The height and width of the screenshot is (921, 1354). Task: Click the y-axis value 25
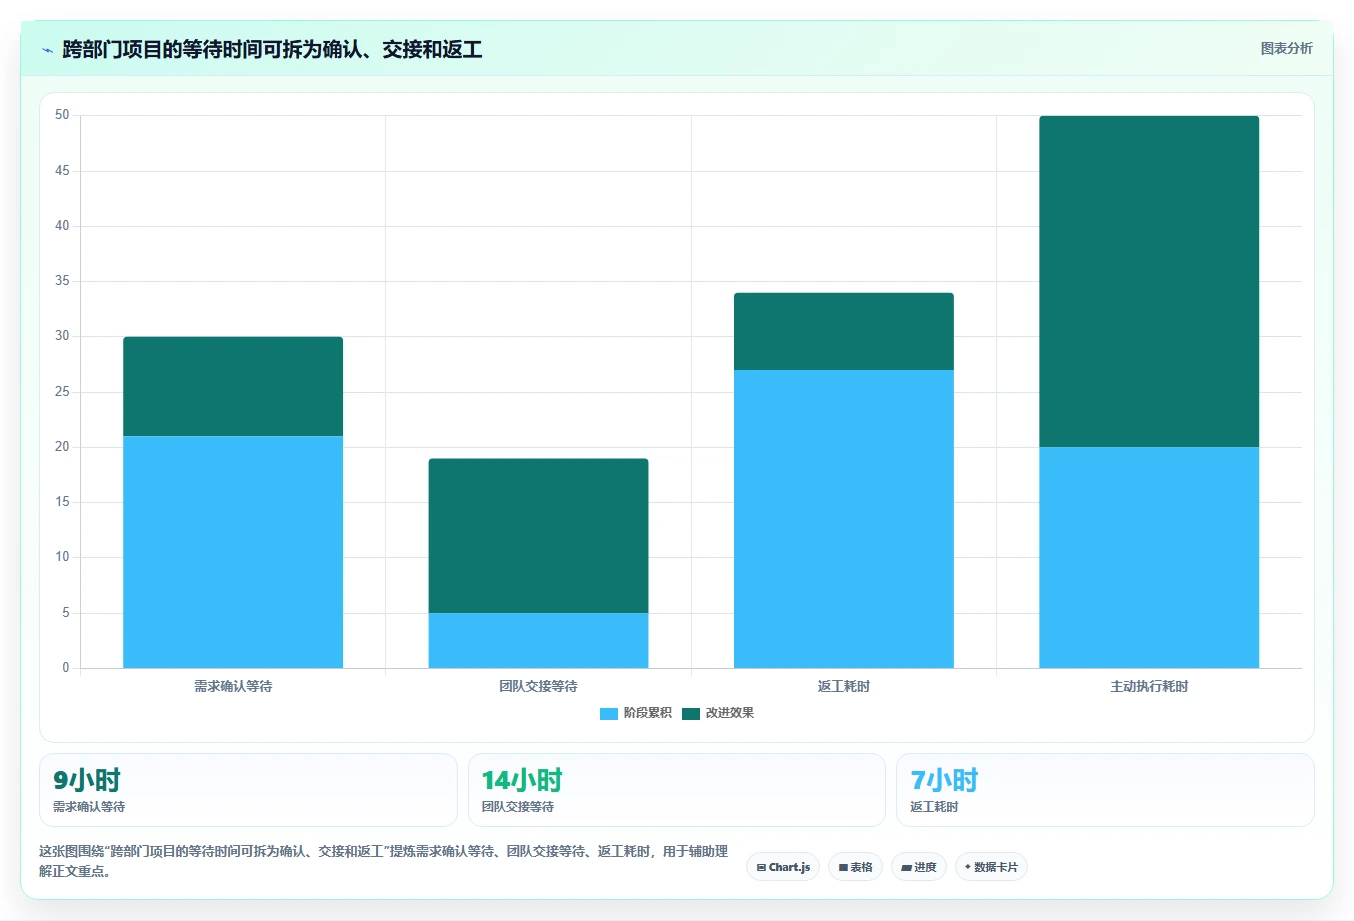pos(62,392)
